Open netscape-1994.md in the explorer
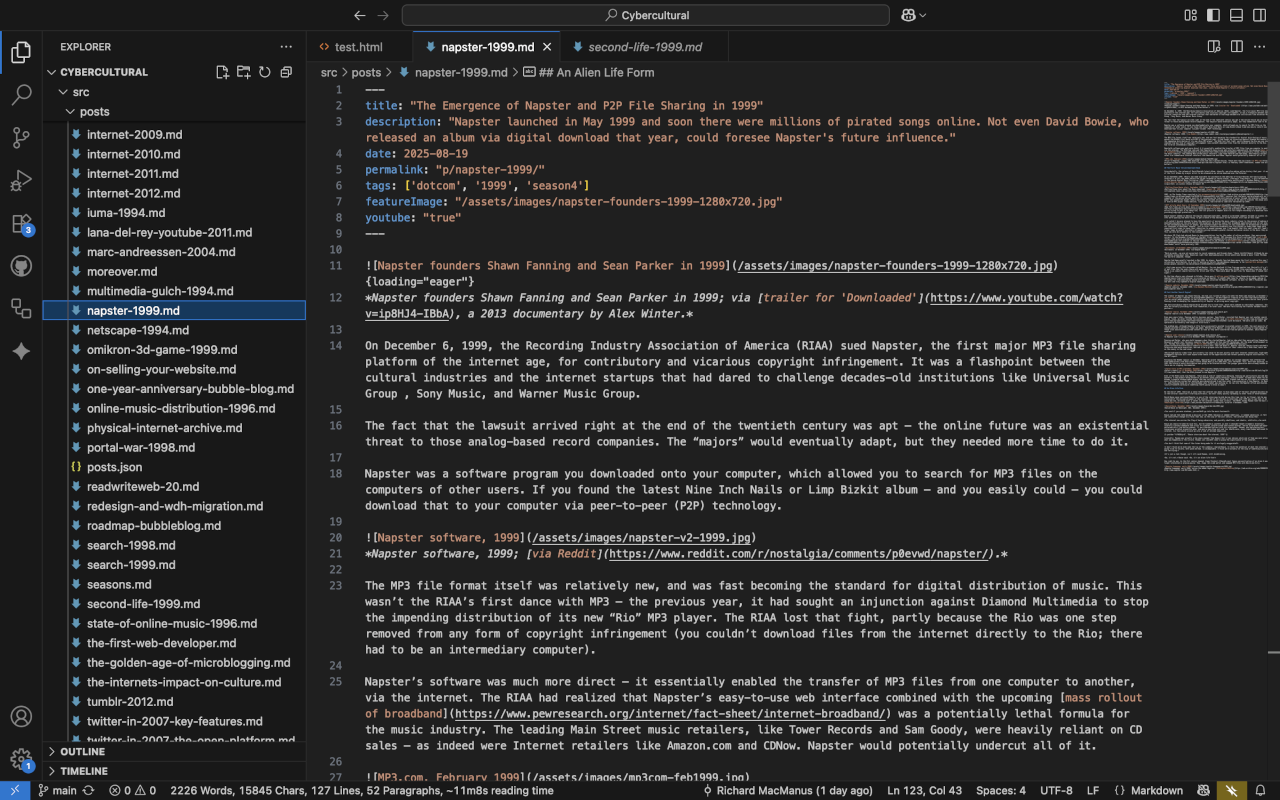1280x800 pixels. coord(138,330)
